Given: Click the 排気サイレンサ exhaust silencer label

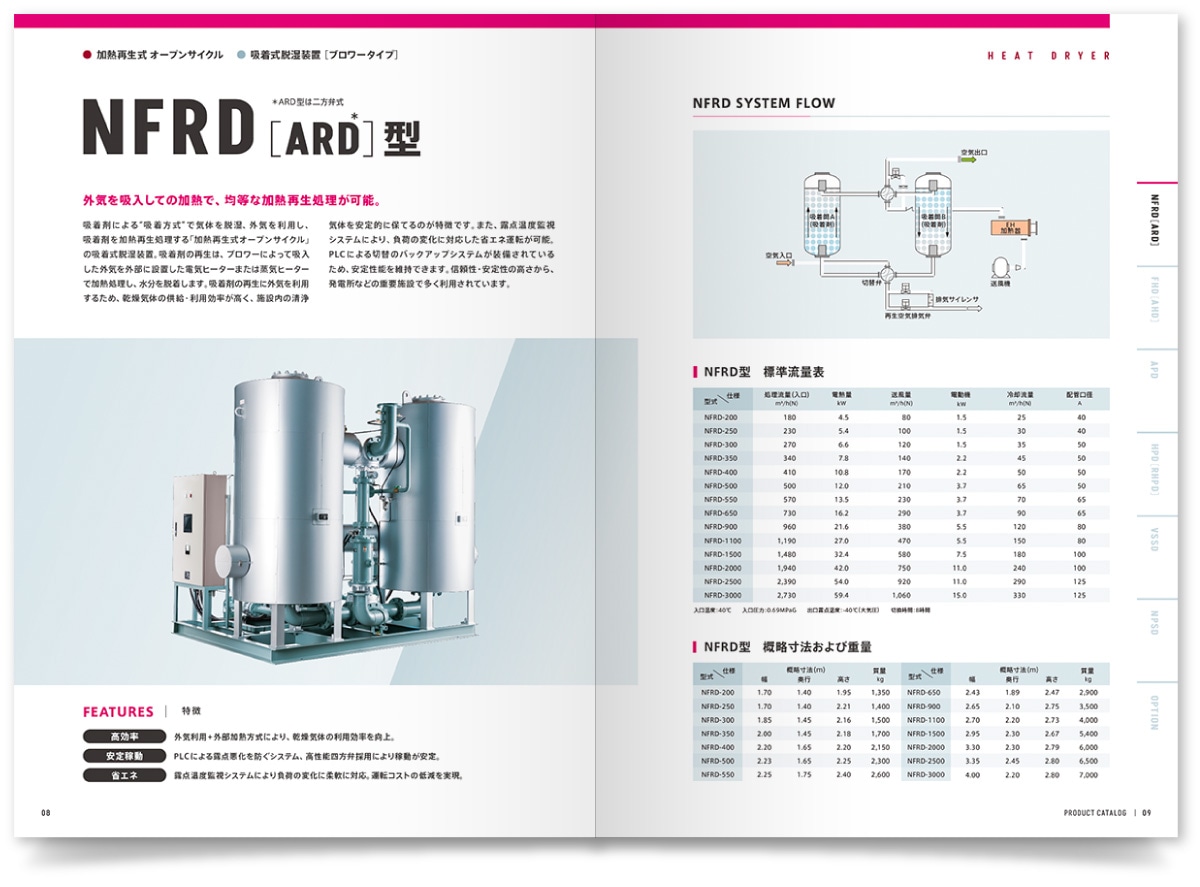Looking at the screenshot, I should pyautogui.click(x=959, y=299).
